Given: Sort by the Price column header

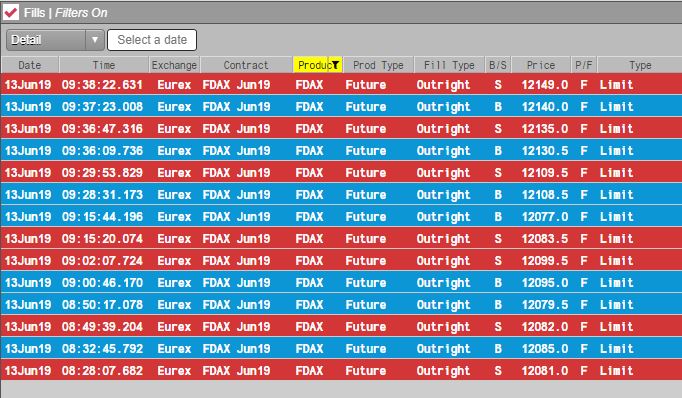Looking at the screenshot, I should (541, 65).
